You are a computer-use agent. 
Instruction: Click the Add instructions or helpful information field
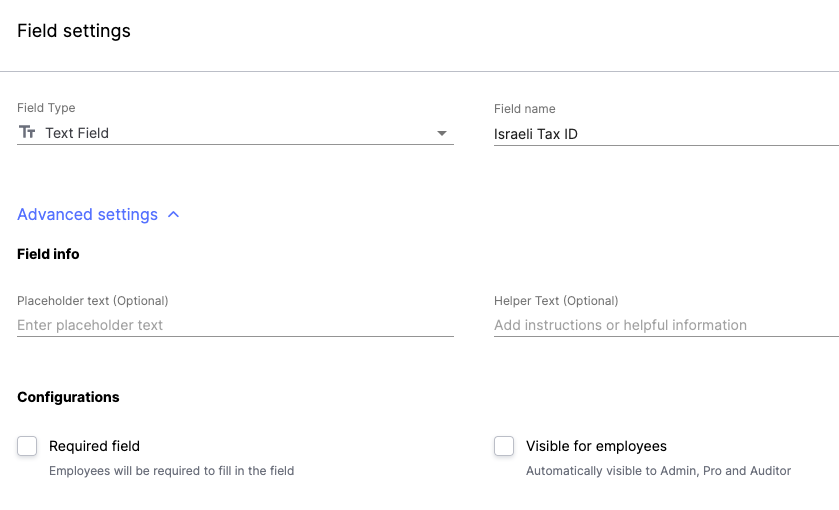tap(666, 325)
